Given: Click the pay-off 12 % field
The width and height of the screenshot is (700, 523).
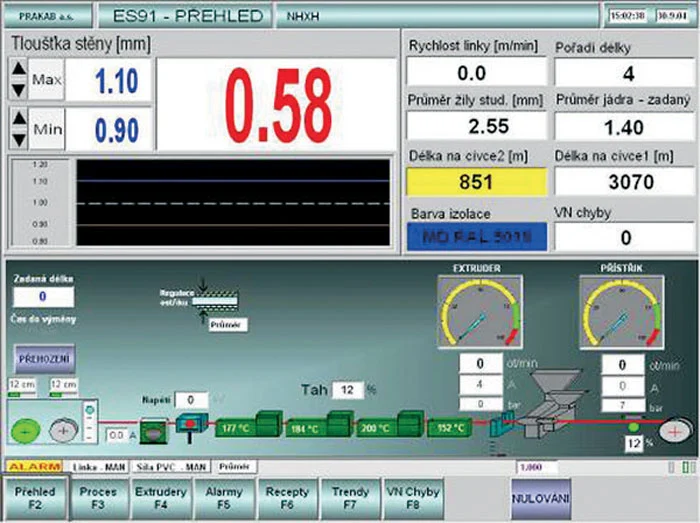Looking at the screenshot, I should tap(634, 443).
